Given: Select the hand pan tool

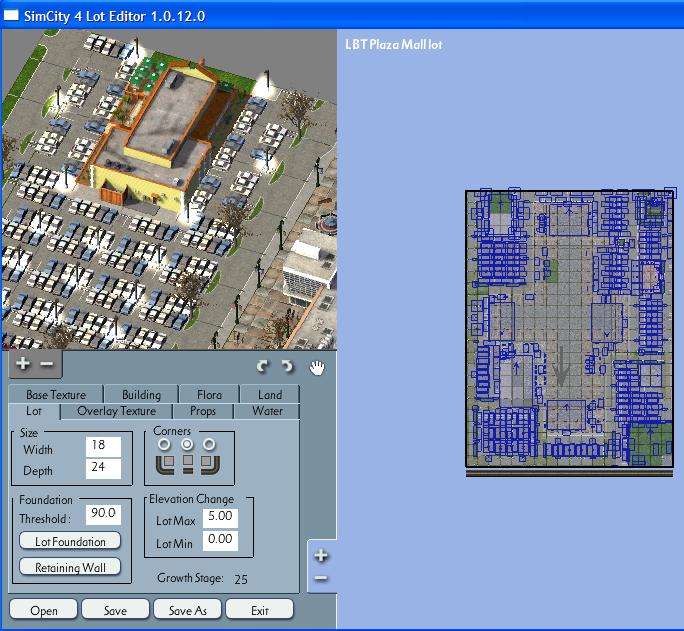Looking at the screenshot, I should tap(317, 368).
